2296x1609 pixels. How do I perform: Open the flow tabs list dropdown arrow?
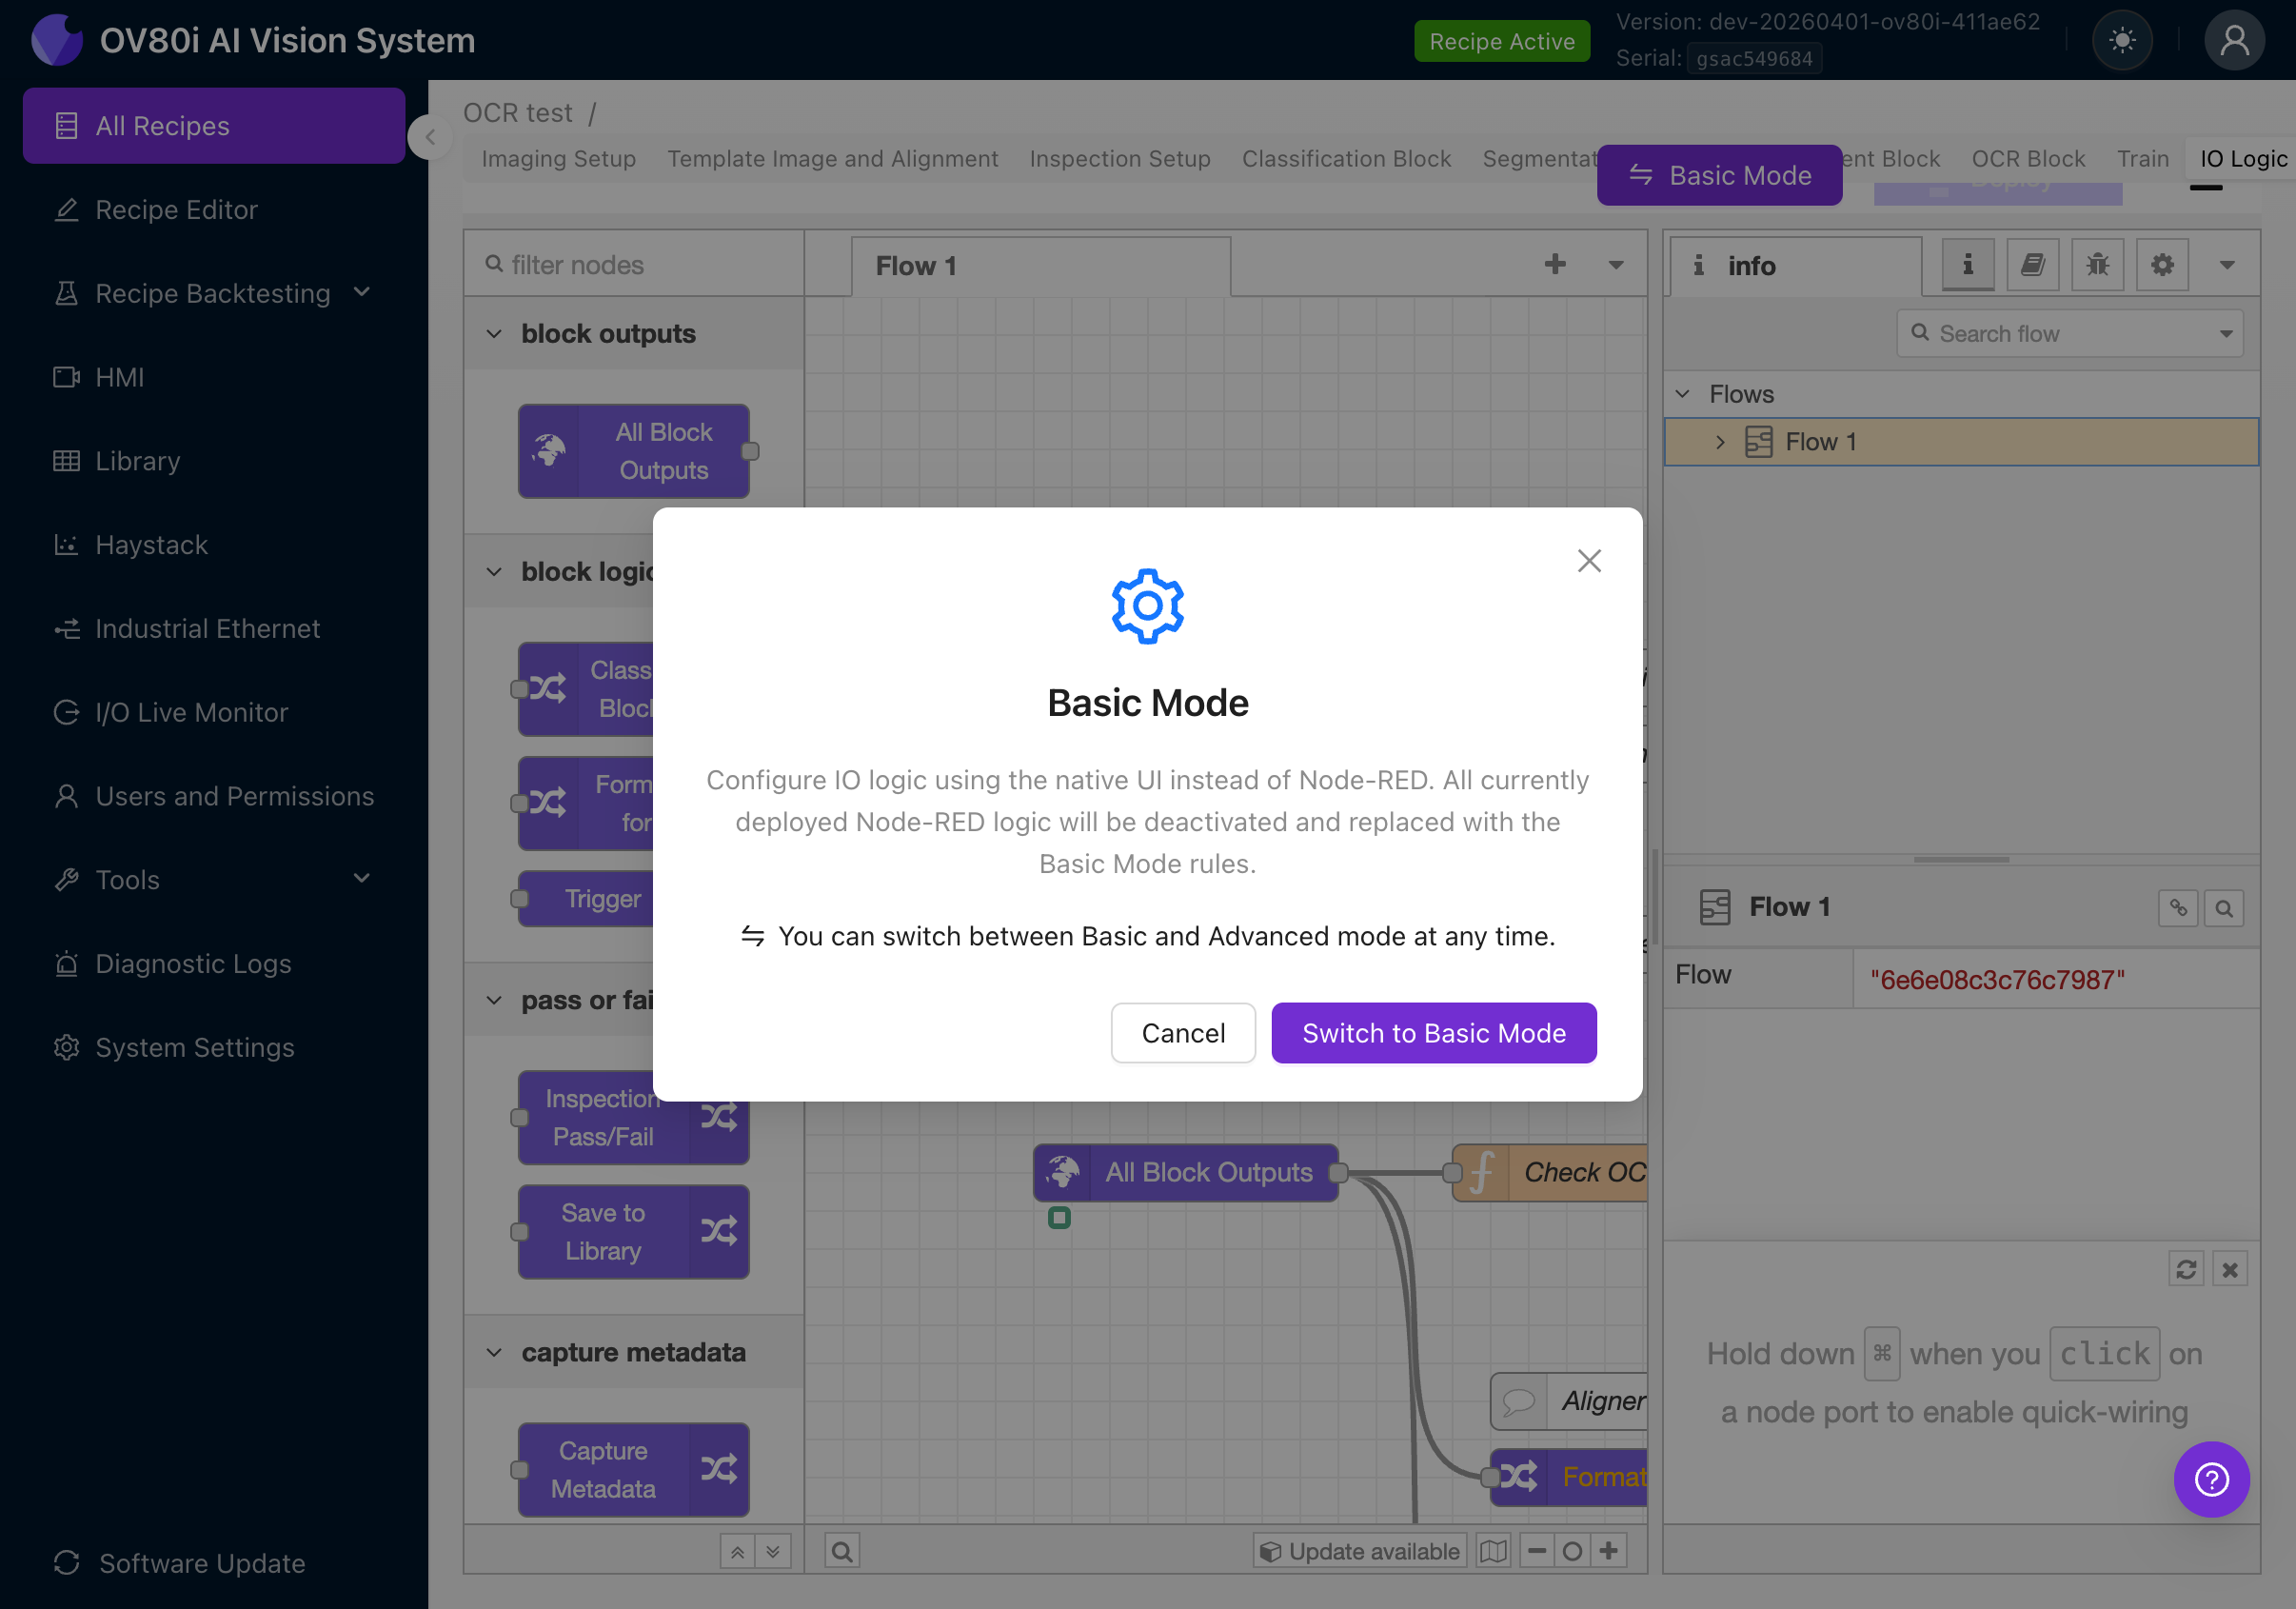[x=1616, y=265]
